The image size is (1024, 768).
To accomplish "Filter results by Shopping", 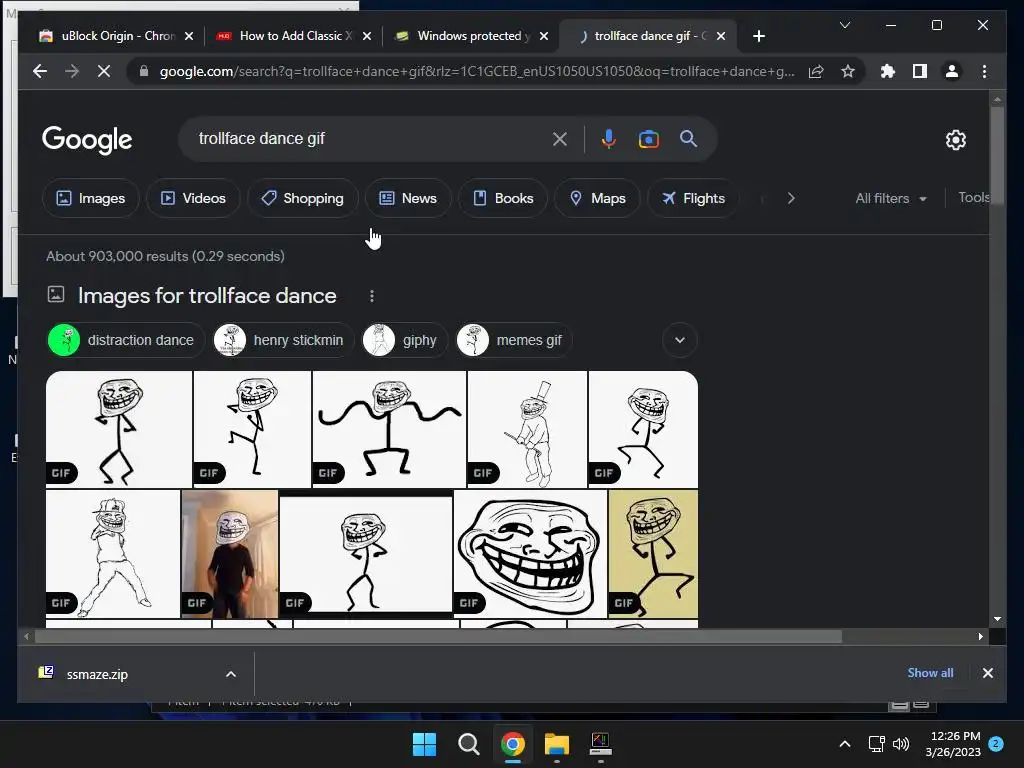I will click(302, 198).
